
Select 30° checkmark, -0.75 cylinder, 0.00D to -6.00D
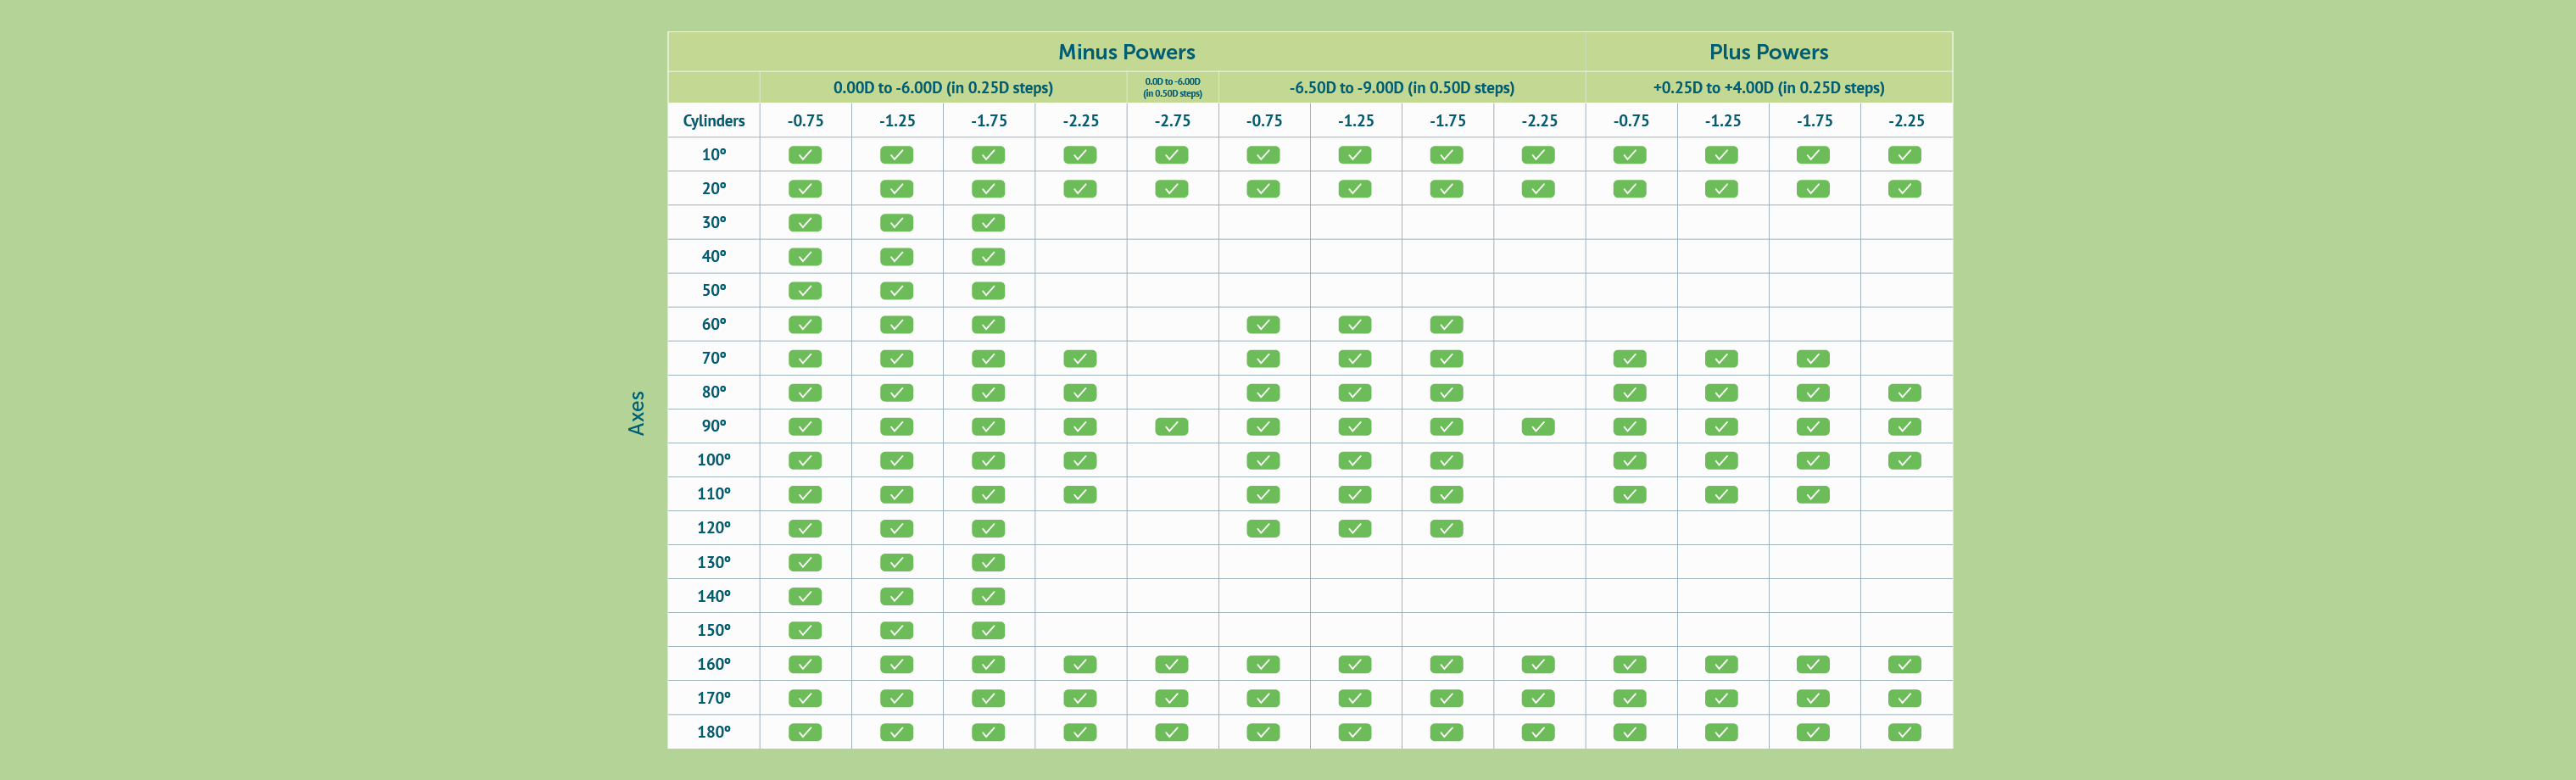click(x=805, y=223)
